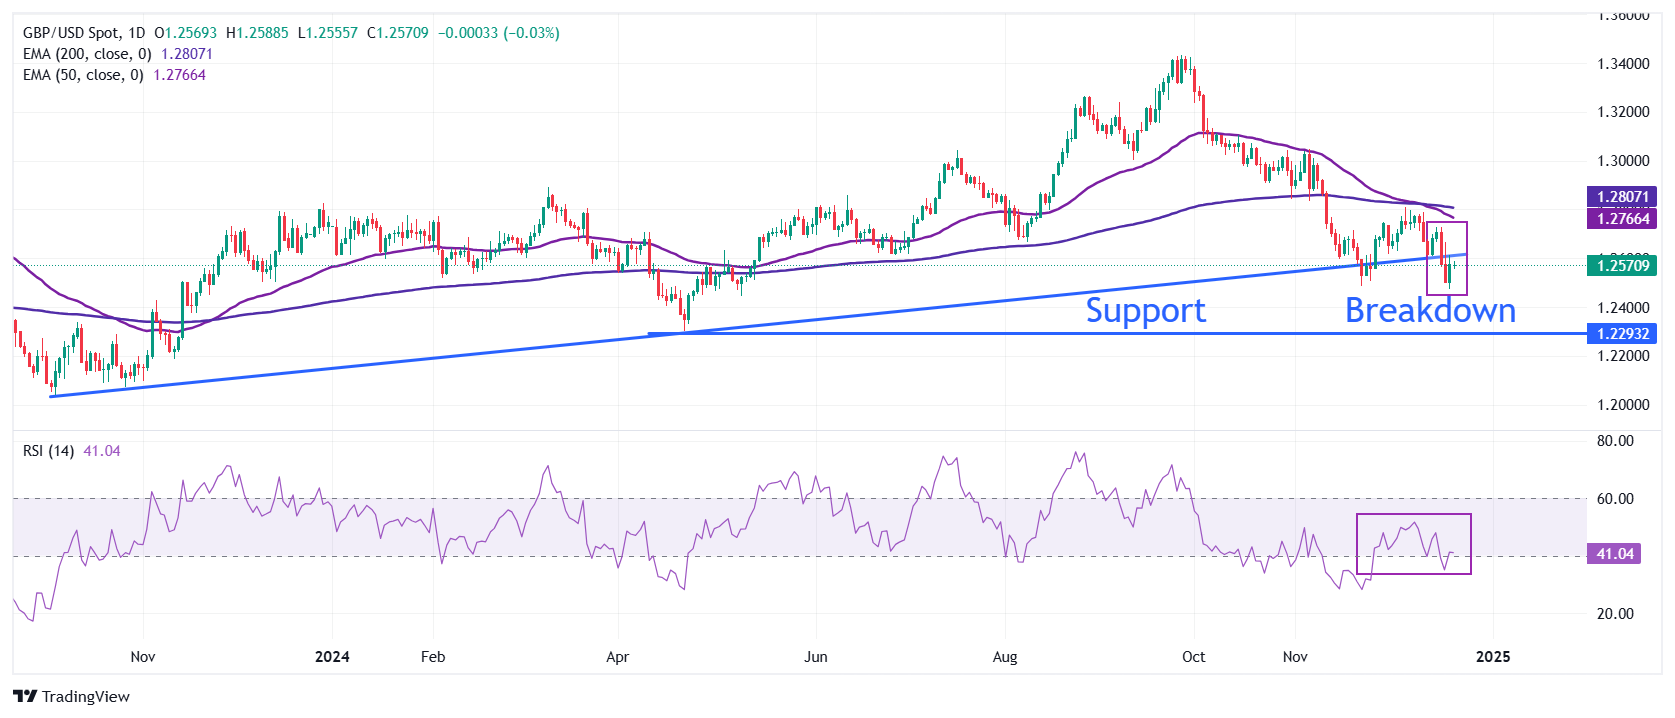The width and height of the screenshot is (1675, 718).
Task: Click the TradingView logo icon
Action: (x=25, y=696)
